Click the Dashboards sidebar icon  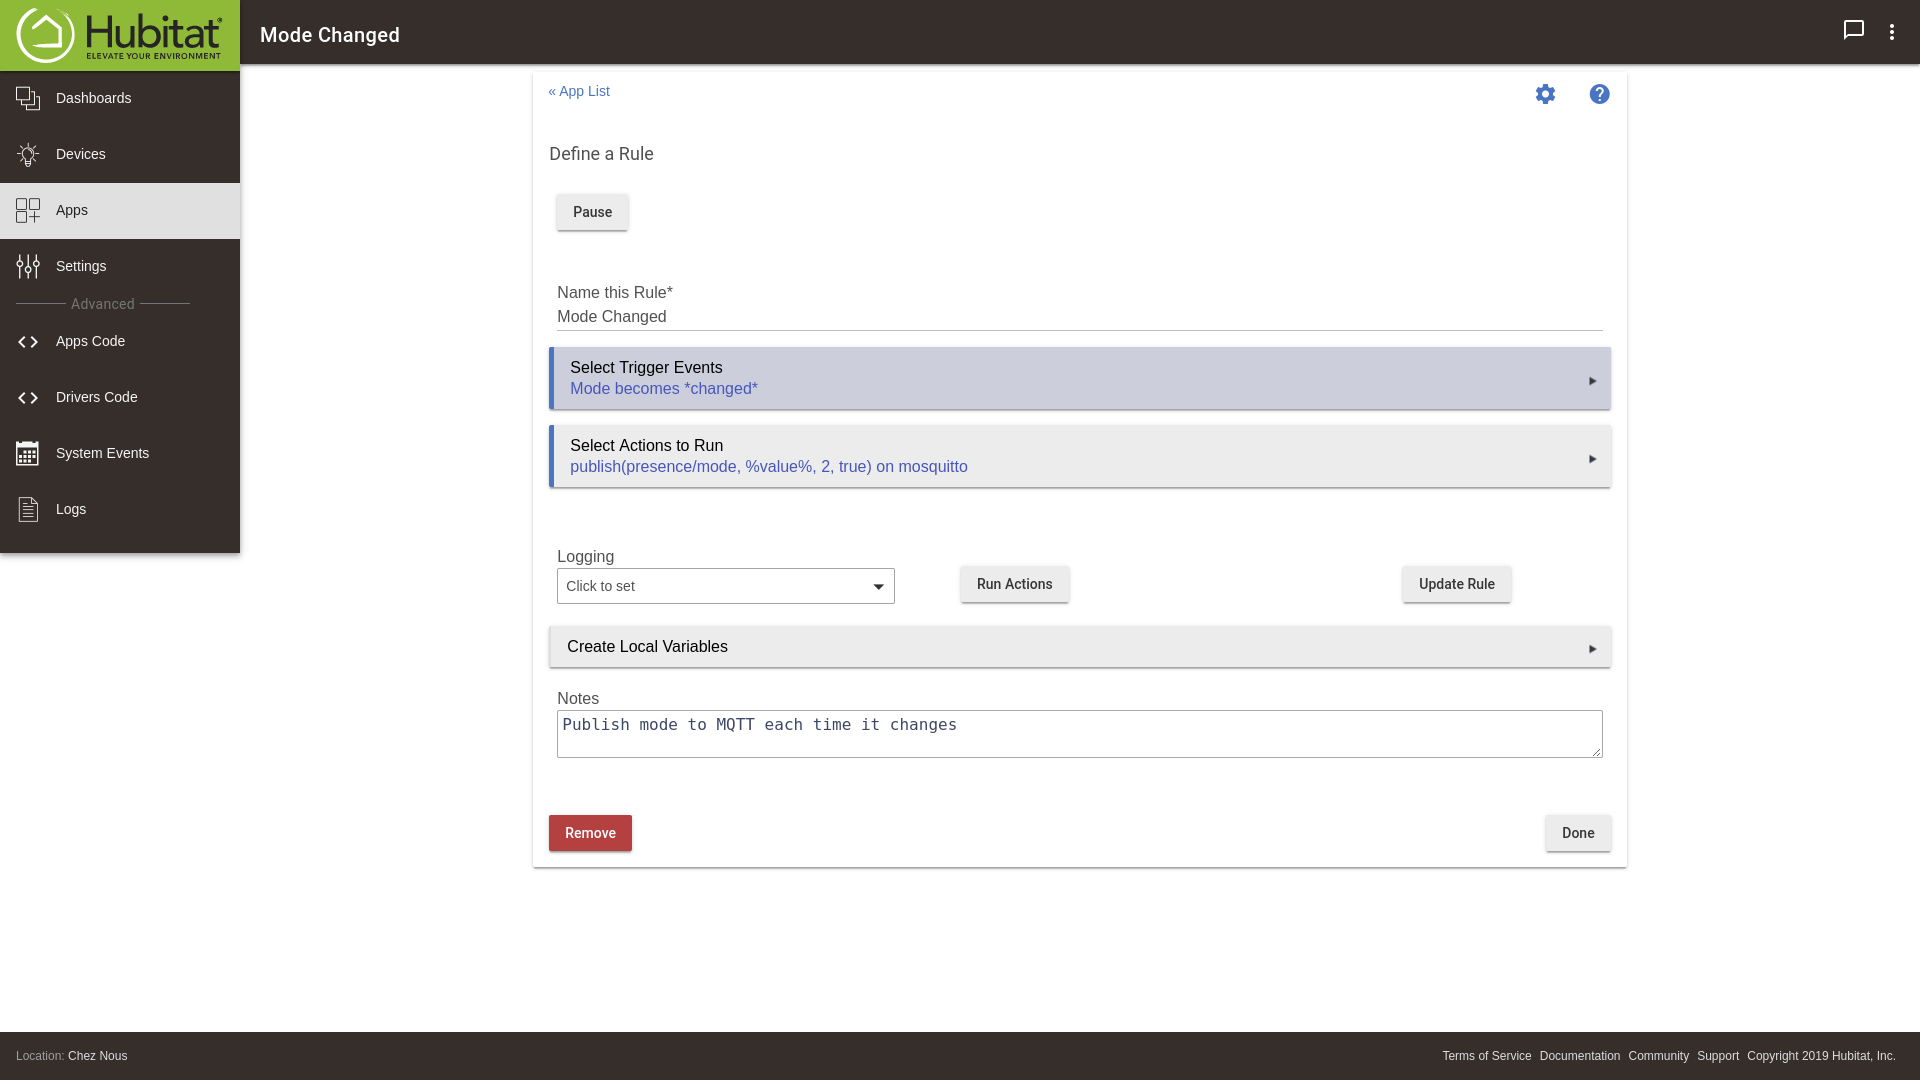coord(28,98)
